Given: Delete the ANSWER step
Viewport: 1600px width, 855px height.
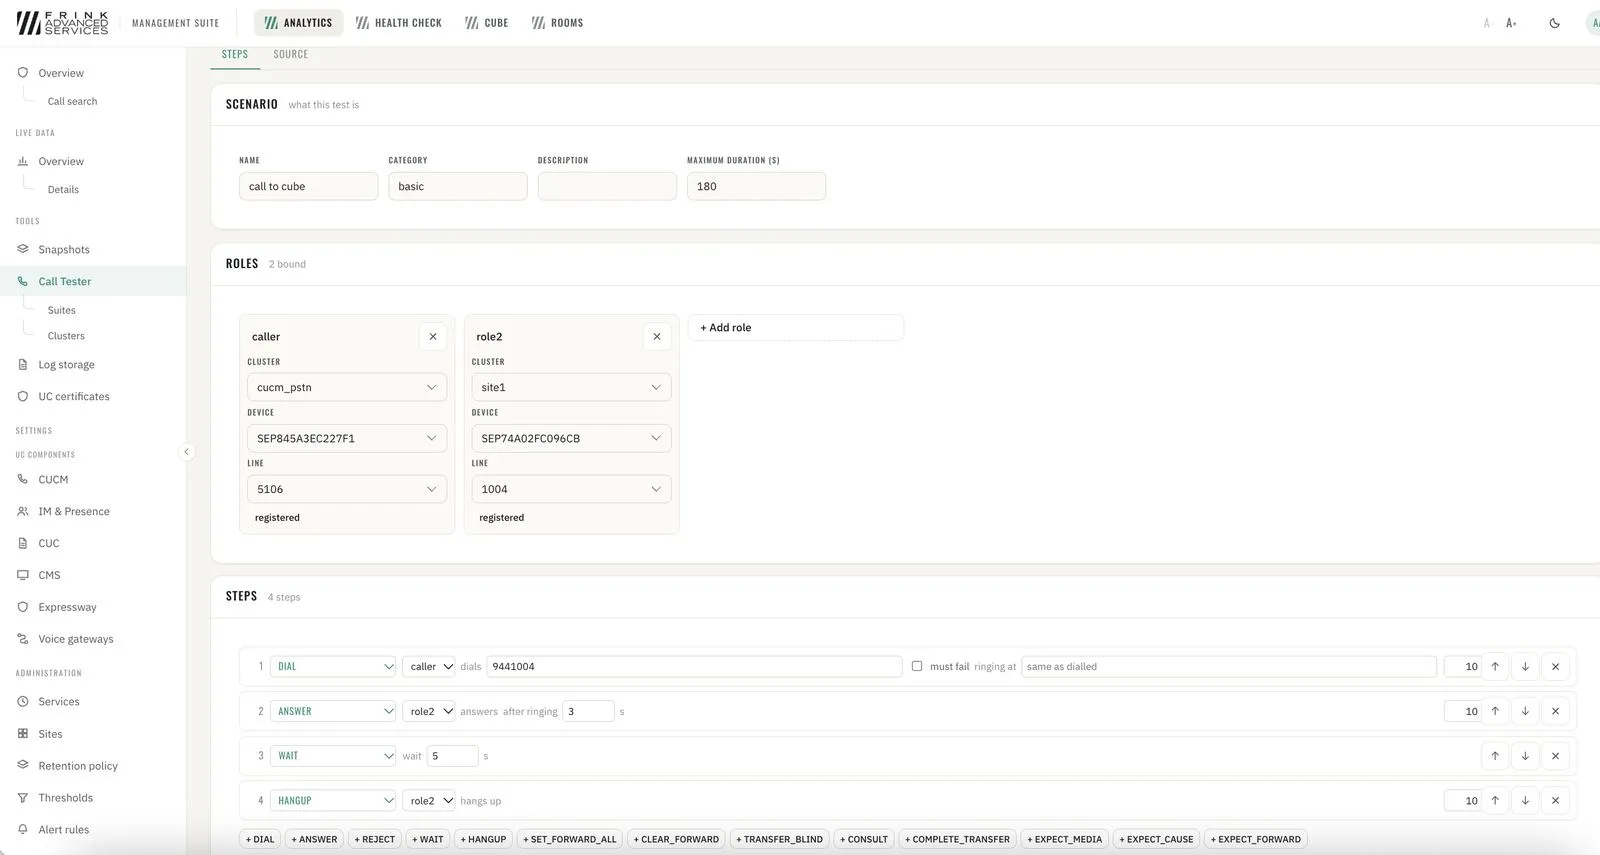Looking at the screenshot, I should coord(1555,712).
